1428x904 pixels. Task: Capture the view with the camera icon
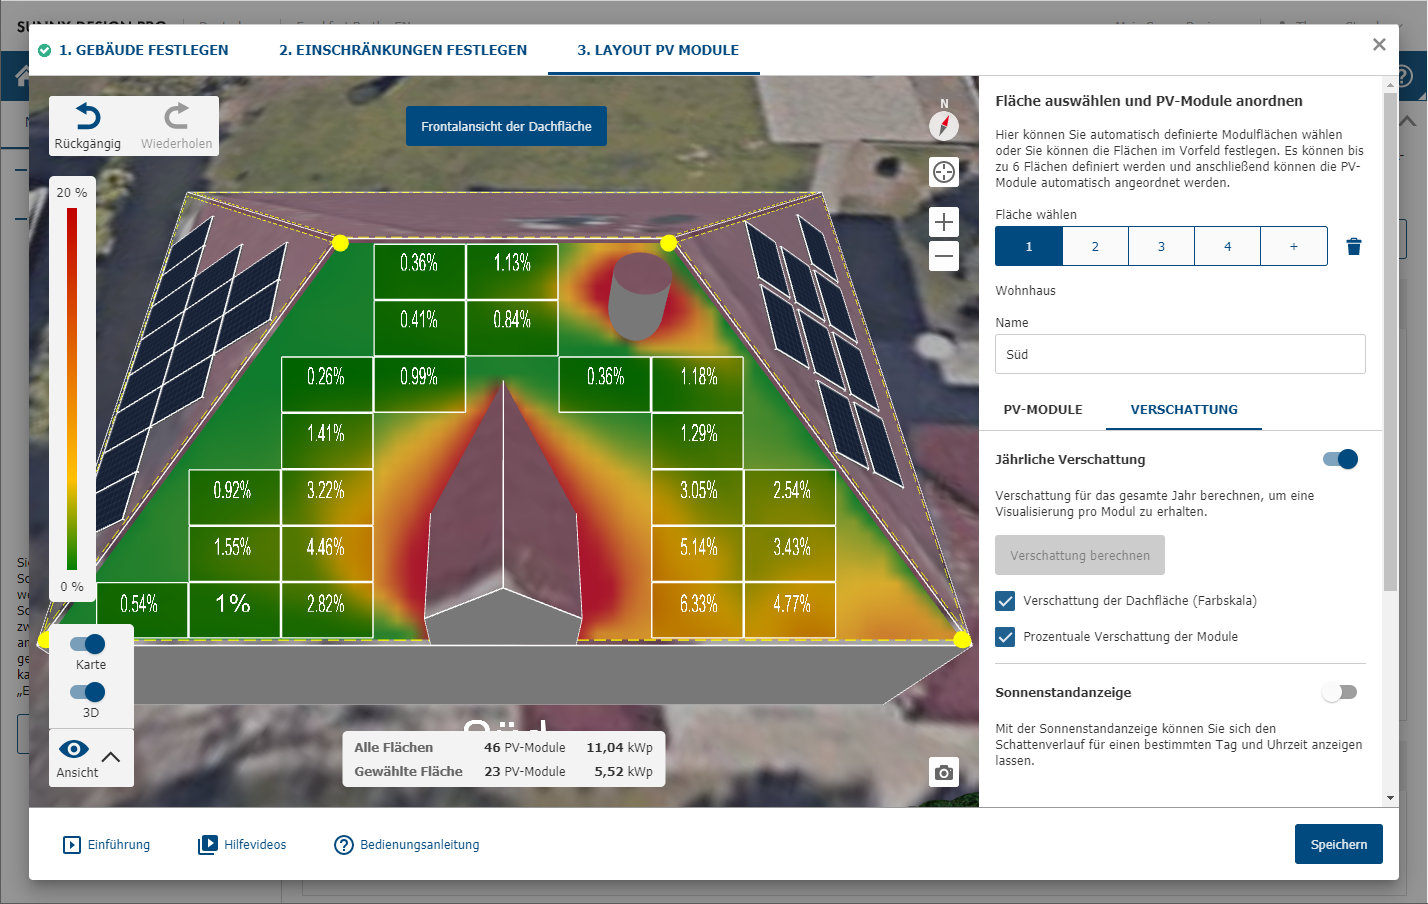pos(943,772)
